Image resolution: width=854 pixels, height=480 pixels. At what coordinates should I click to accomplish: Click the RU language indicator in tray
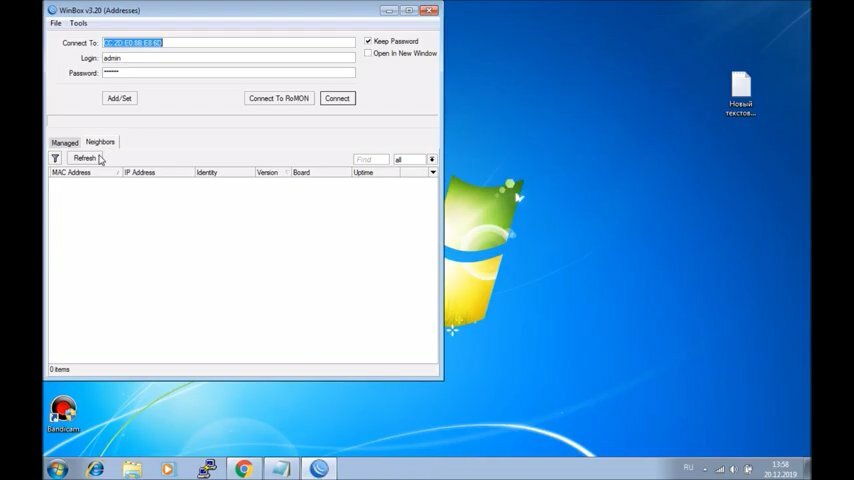click(x=688, y=468)
